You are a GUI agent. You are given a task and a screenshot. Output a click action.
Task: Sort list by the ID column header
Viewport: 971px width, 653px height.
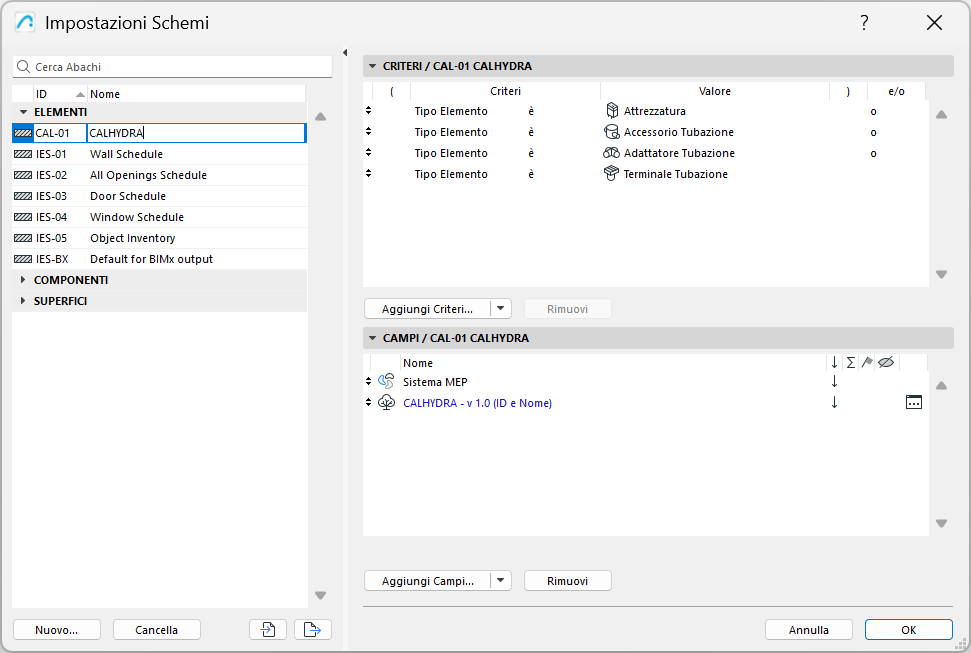pyautogui.click(x=59, y=94)
